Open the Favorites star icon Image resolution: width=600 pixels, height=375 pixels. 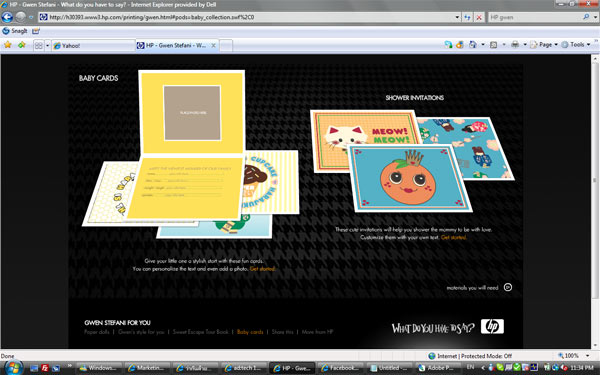pos(8,45)
